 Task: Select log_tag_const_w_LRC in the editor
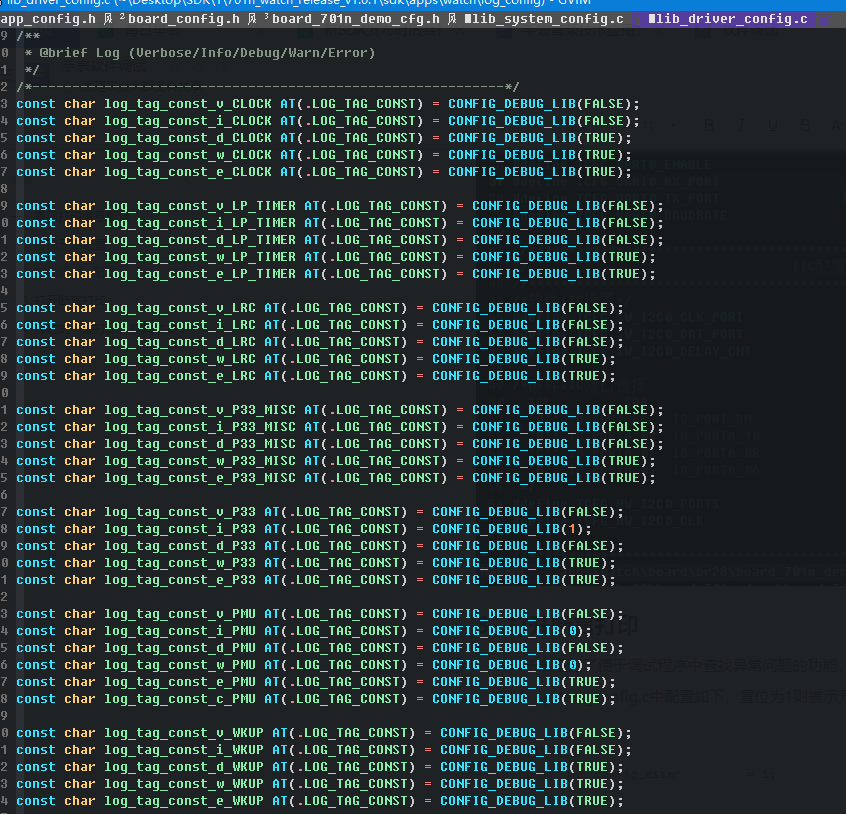coord(180,359)
